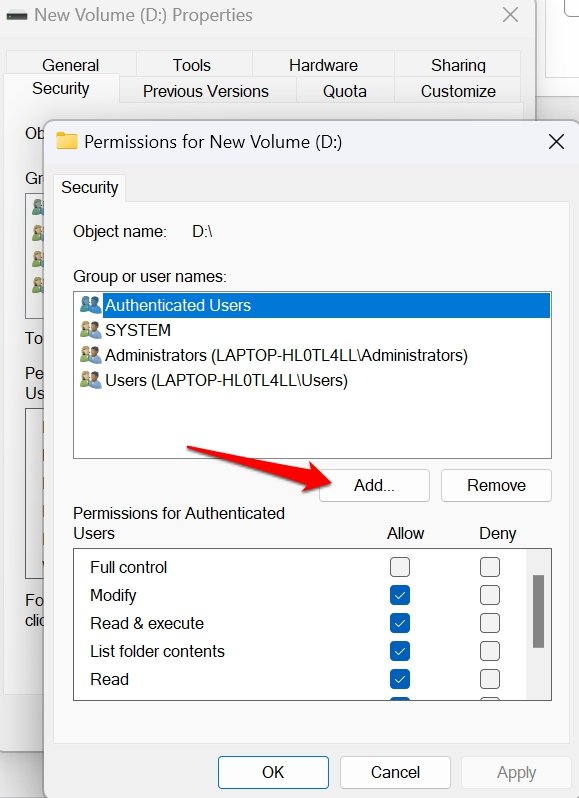Tick Allow checkbox for Full control
This screenshot has height=798, width=579.
click(400, 567)
